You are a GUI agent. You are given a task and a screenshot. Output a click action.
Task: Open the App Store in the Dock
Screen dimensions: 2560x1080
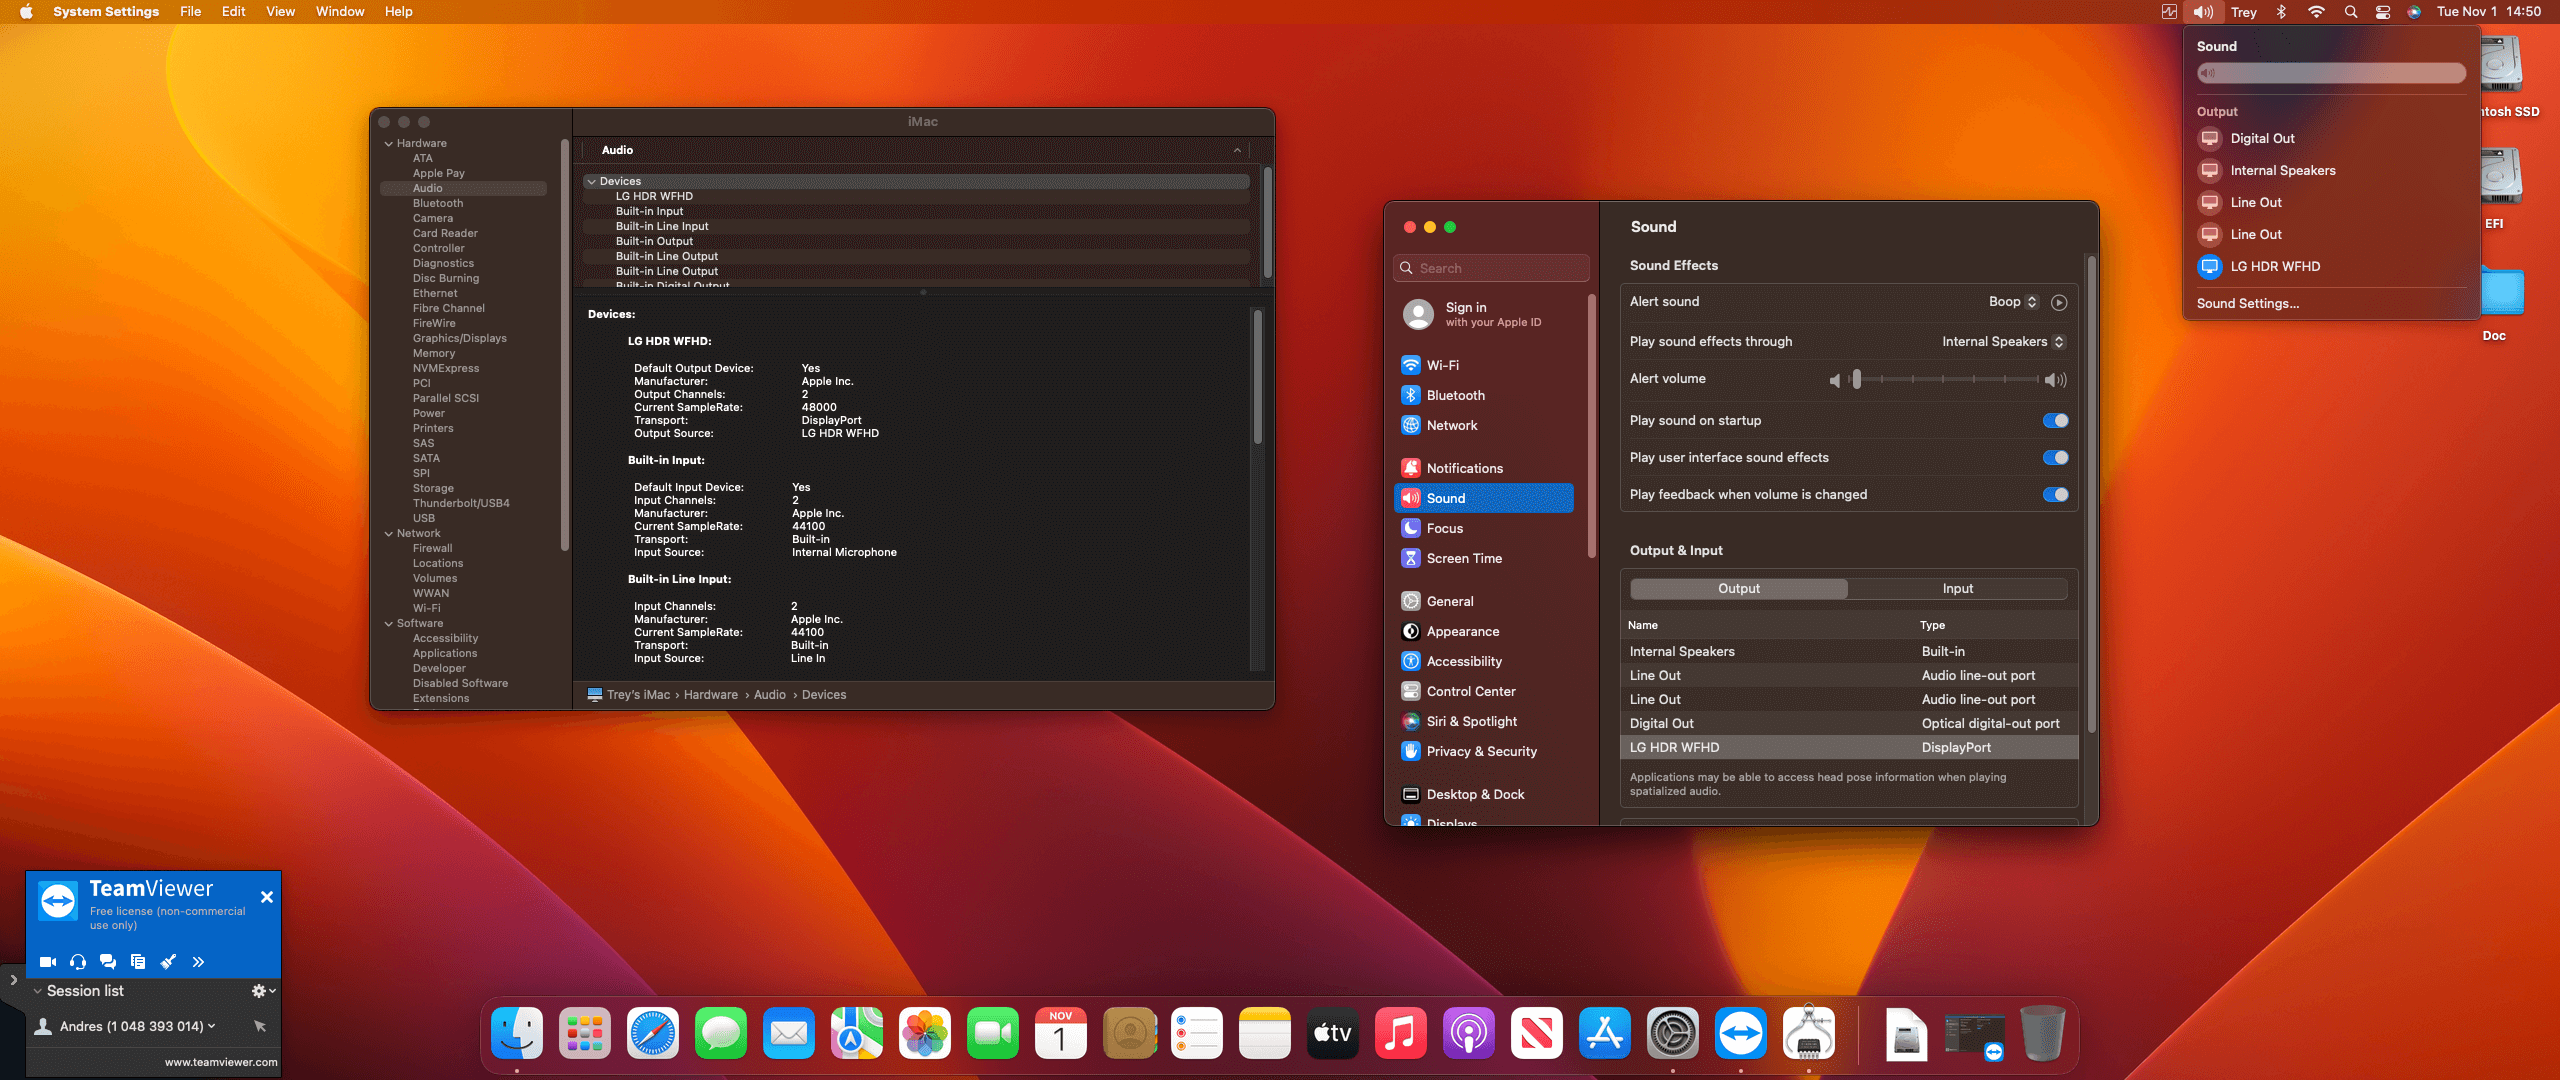1604,1034
